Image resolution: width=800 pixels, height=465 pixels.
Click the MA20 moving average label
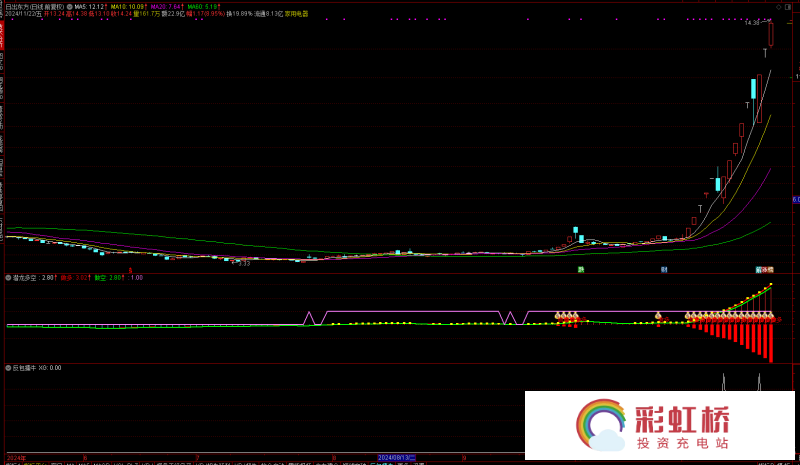[x=166, y=5]
